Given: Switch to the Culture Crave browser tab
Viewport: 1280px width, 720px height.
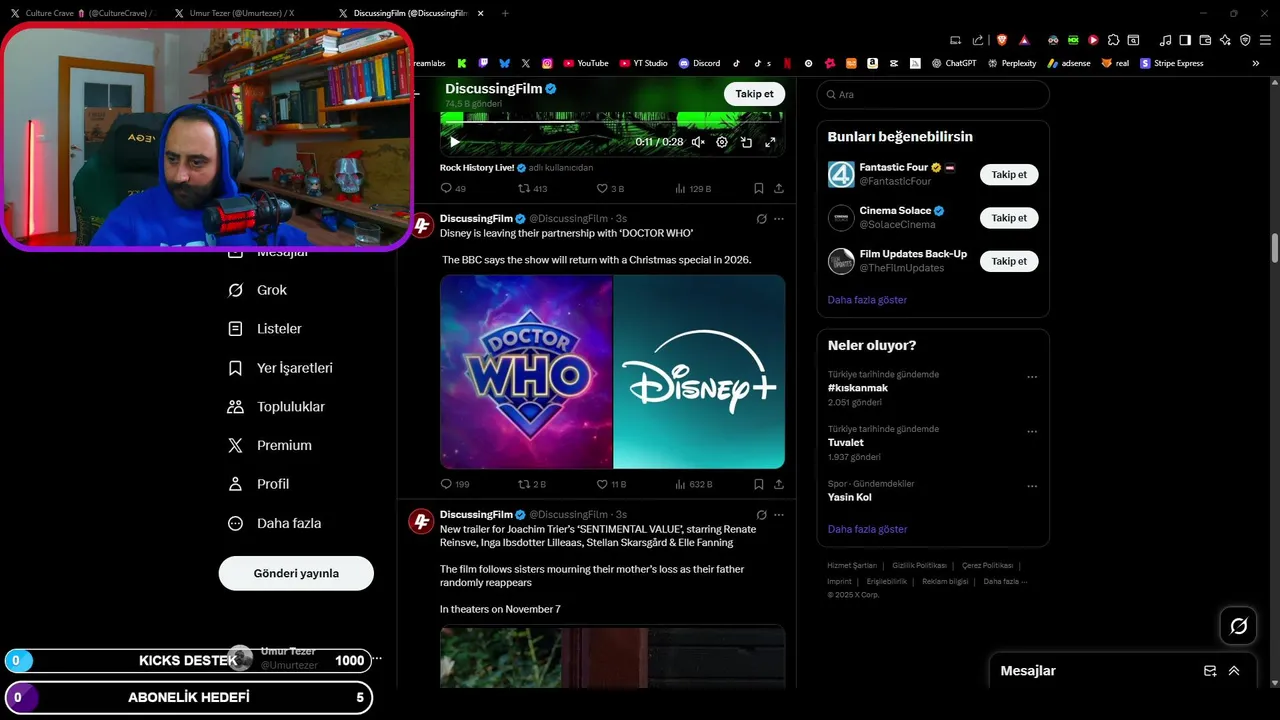Looking at the screenshot, I should (x=82, y=13).
